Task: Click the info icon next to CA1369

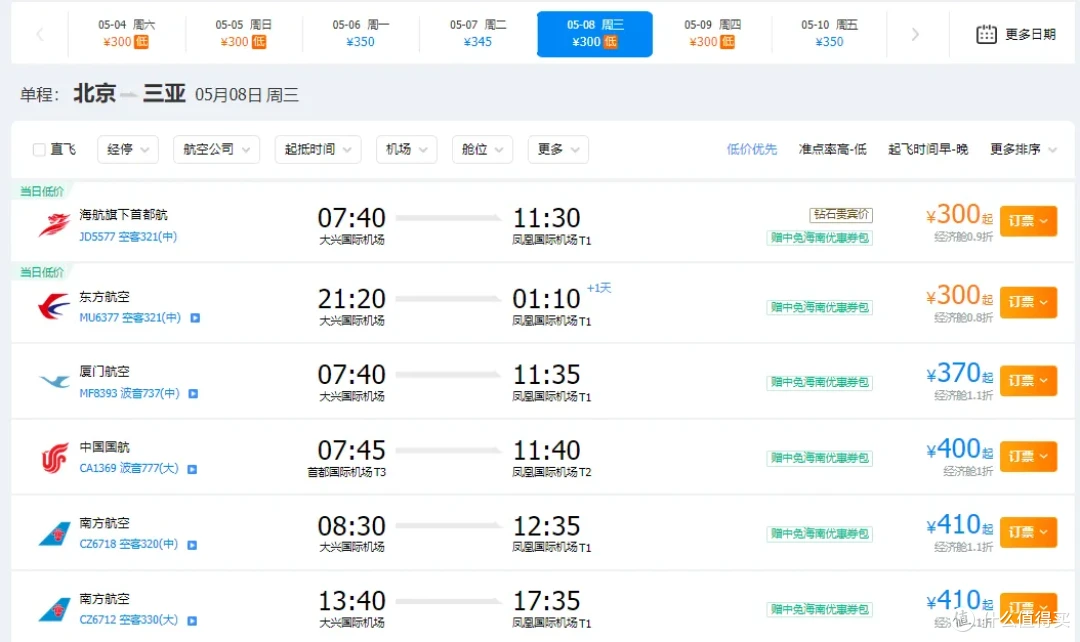Action: (x=192, y=469)
